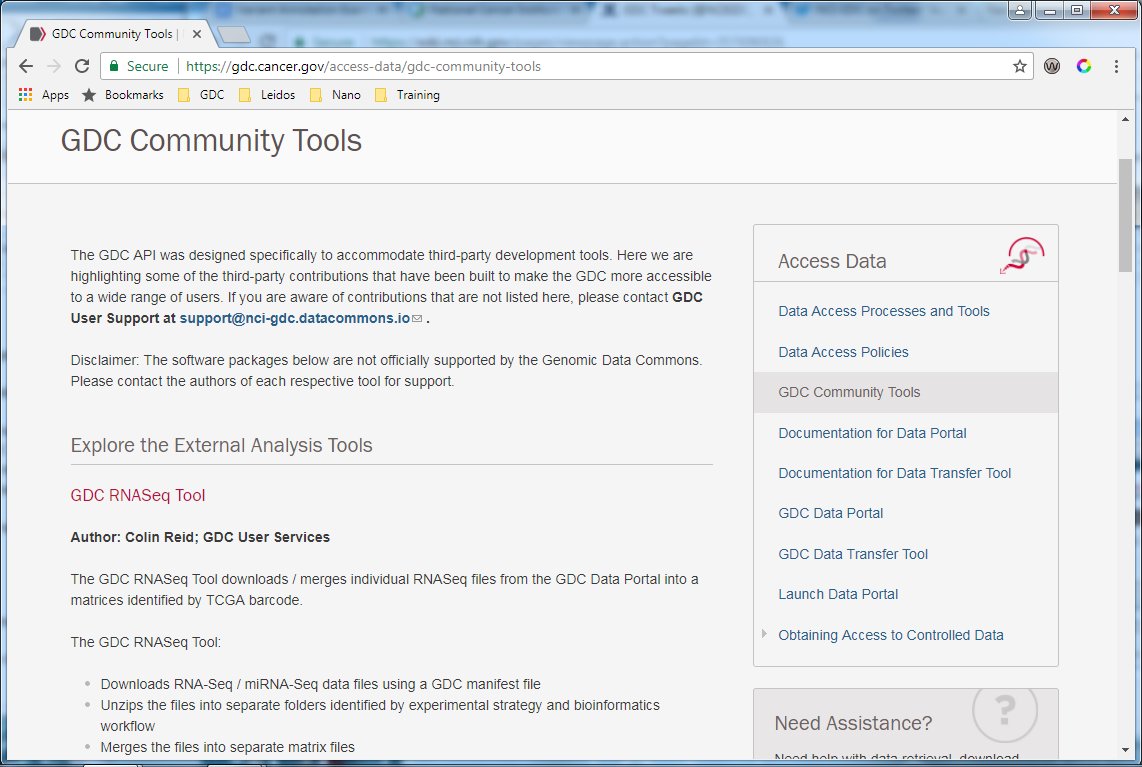Open Bookmarks star in bookmarks bar
Viewport: 1142px width, 767px height.
coord(123,95)
